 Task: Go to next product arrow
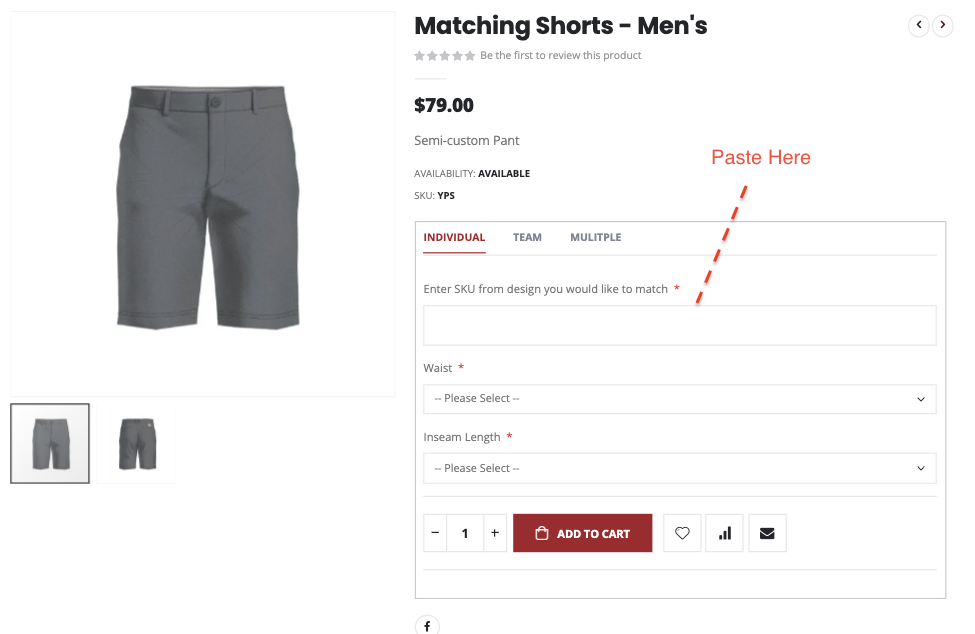pyautogui.click(x=942, y=26)
